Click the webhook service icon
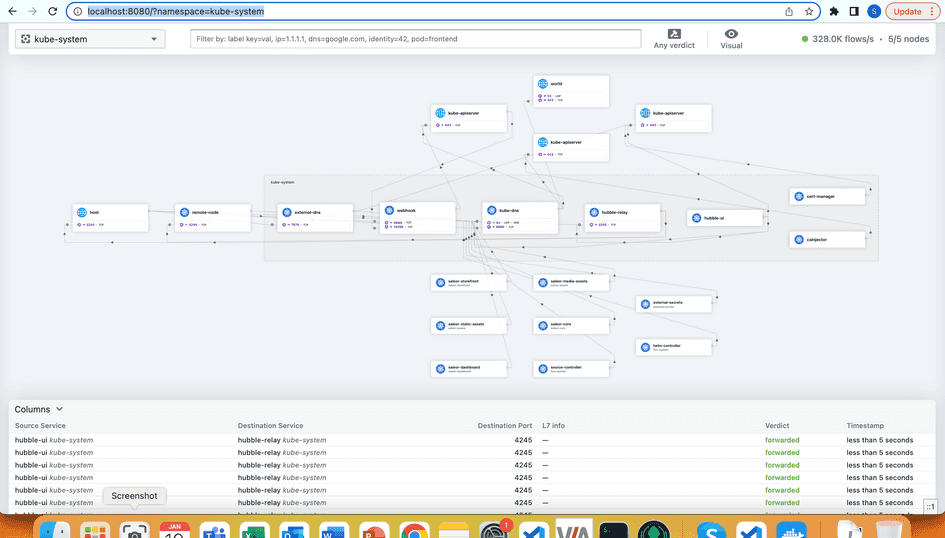945x538 pixels. (388, 211)
